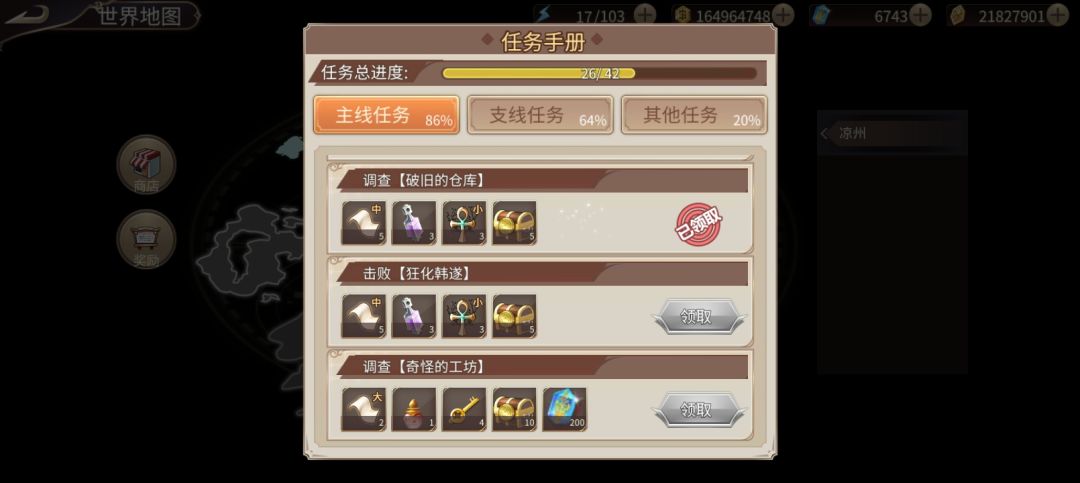Switch to the 其他任务 tab
Viewport: 1080px width, 483px height.
pyautogui.click(x=694, y=115)
